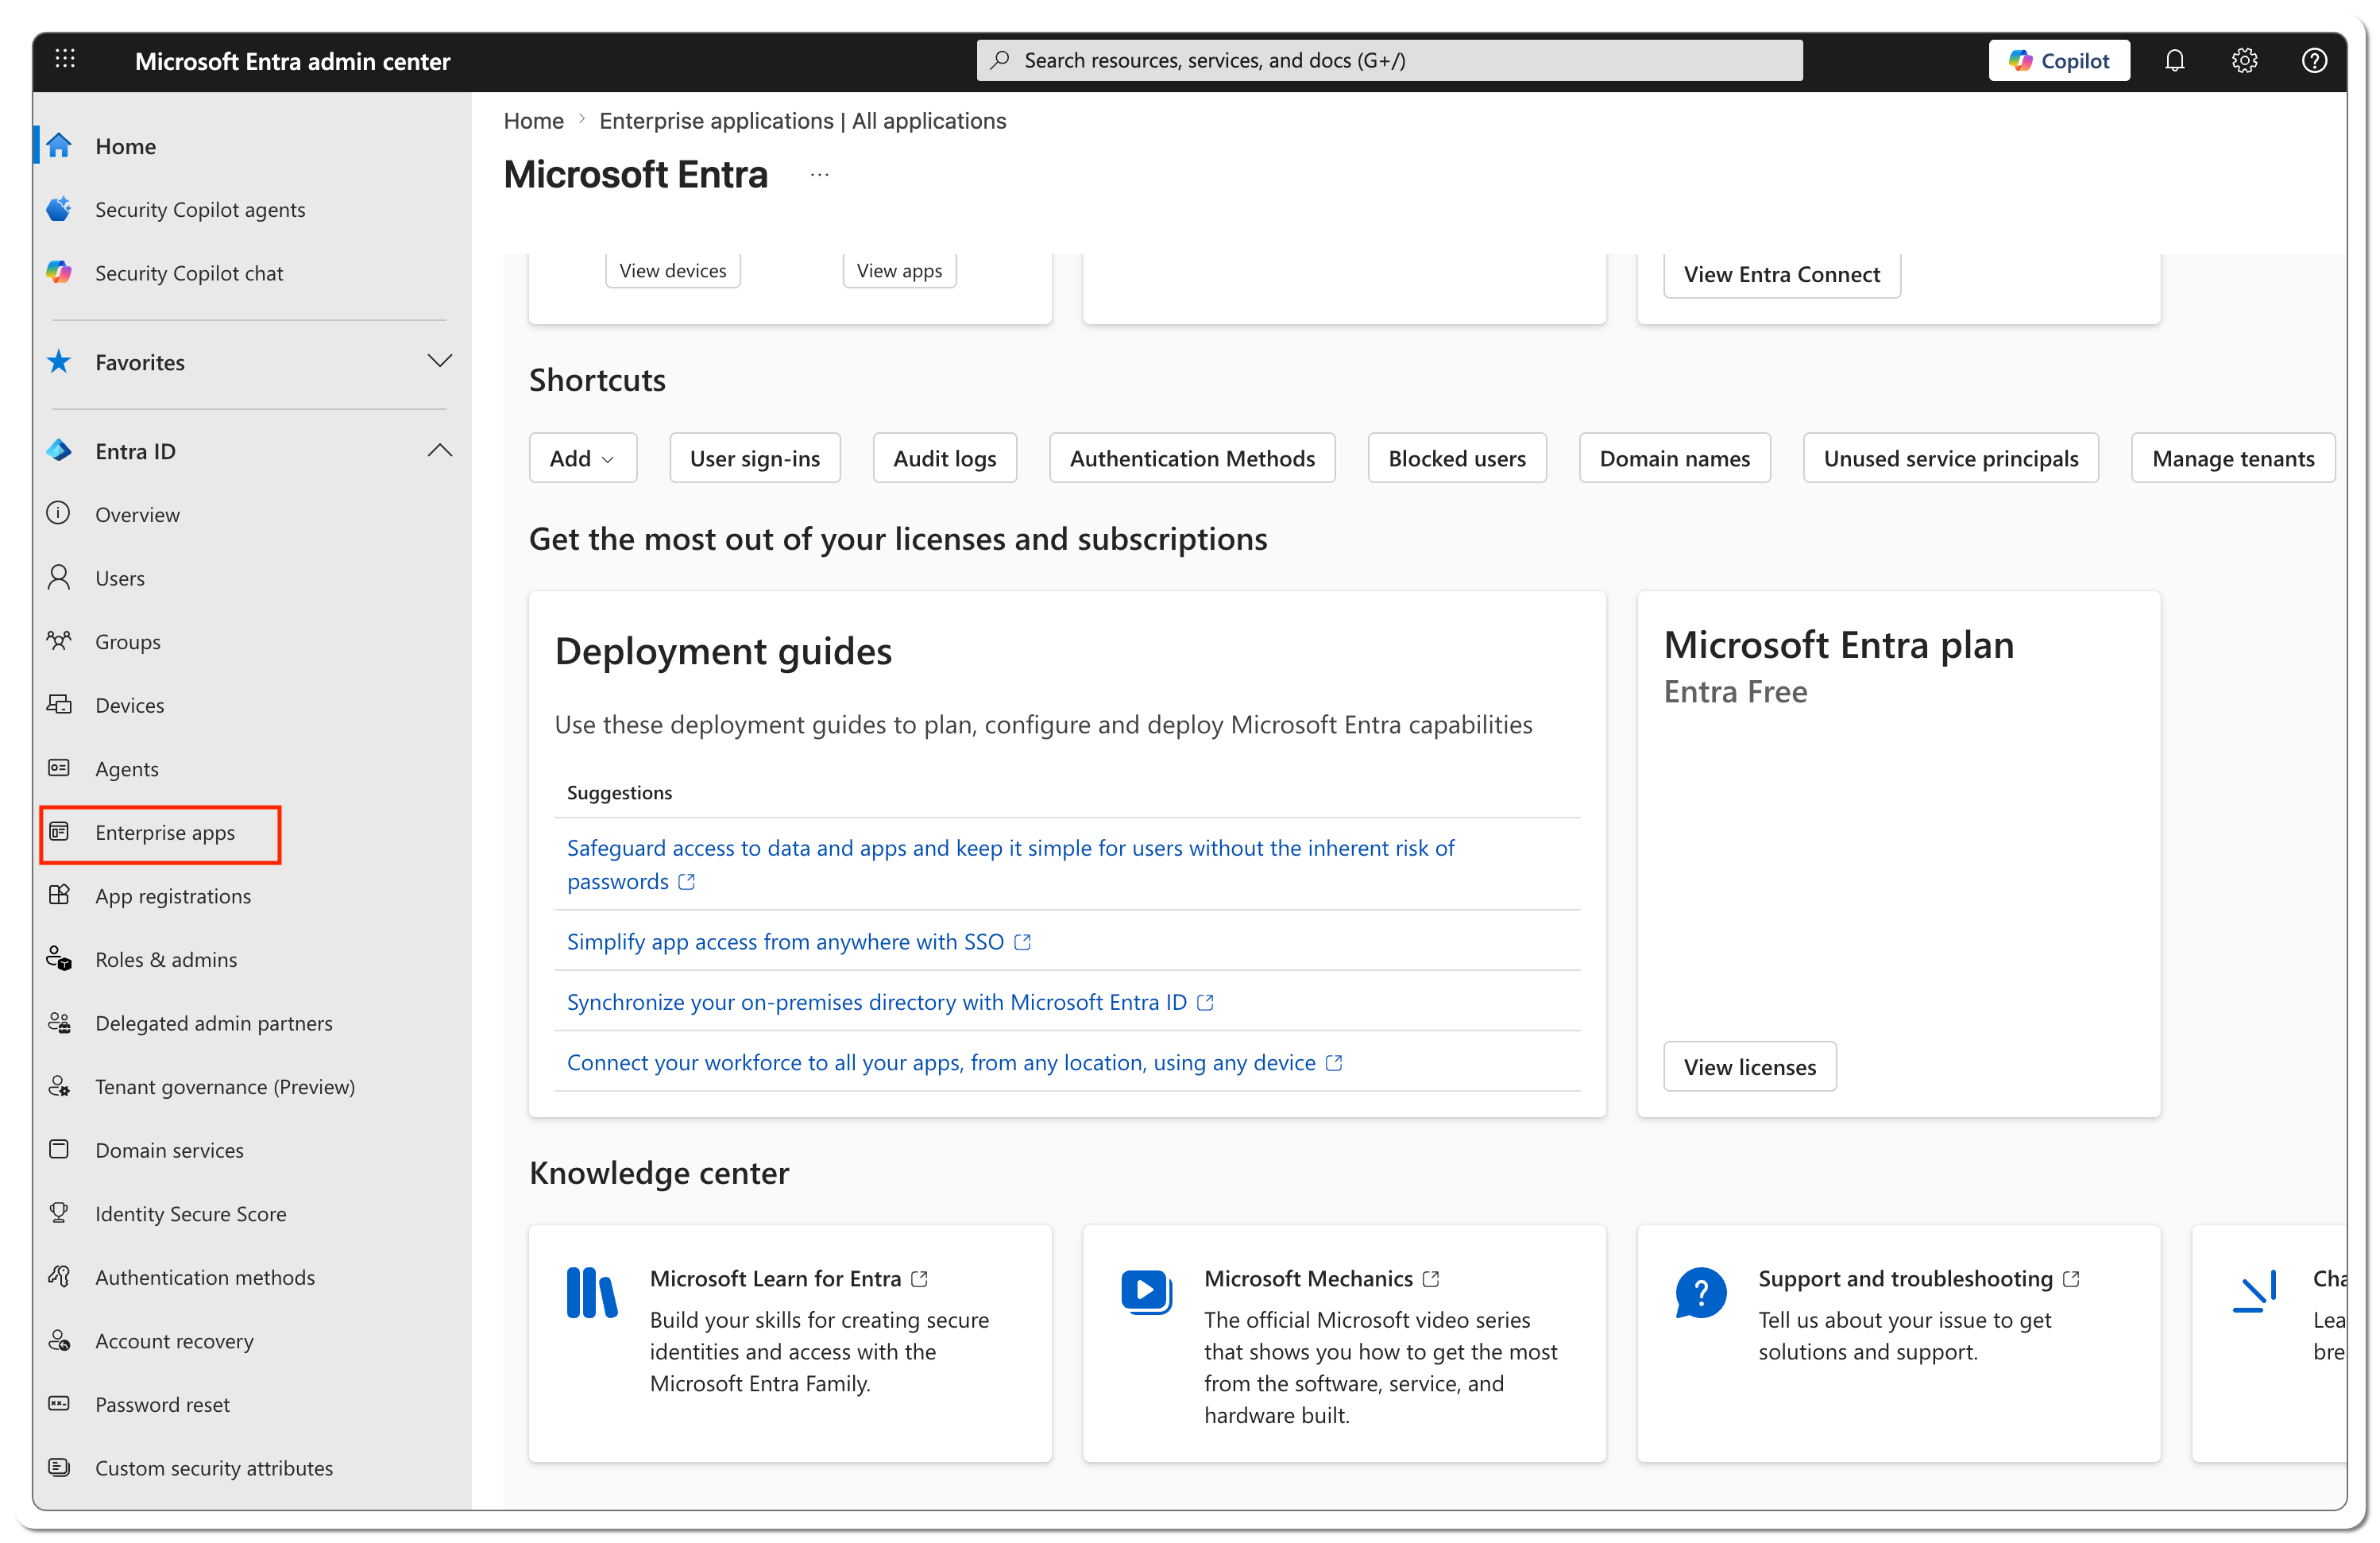This screenshot has height=1543, width=2380.
Task: Open Tenant governance (Preview)
Action: pyautogui.click(x=225, y=1087)
